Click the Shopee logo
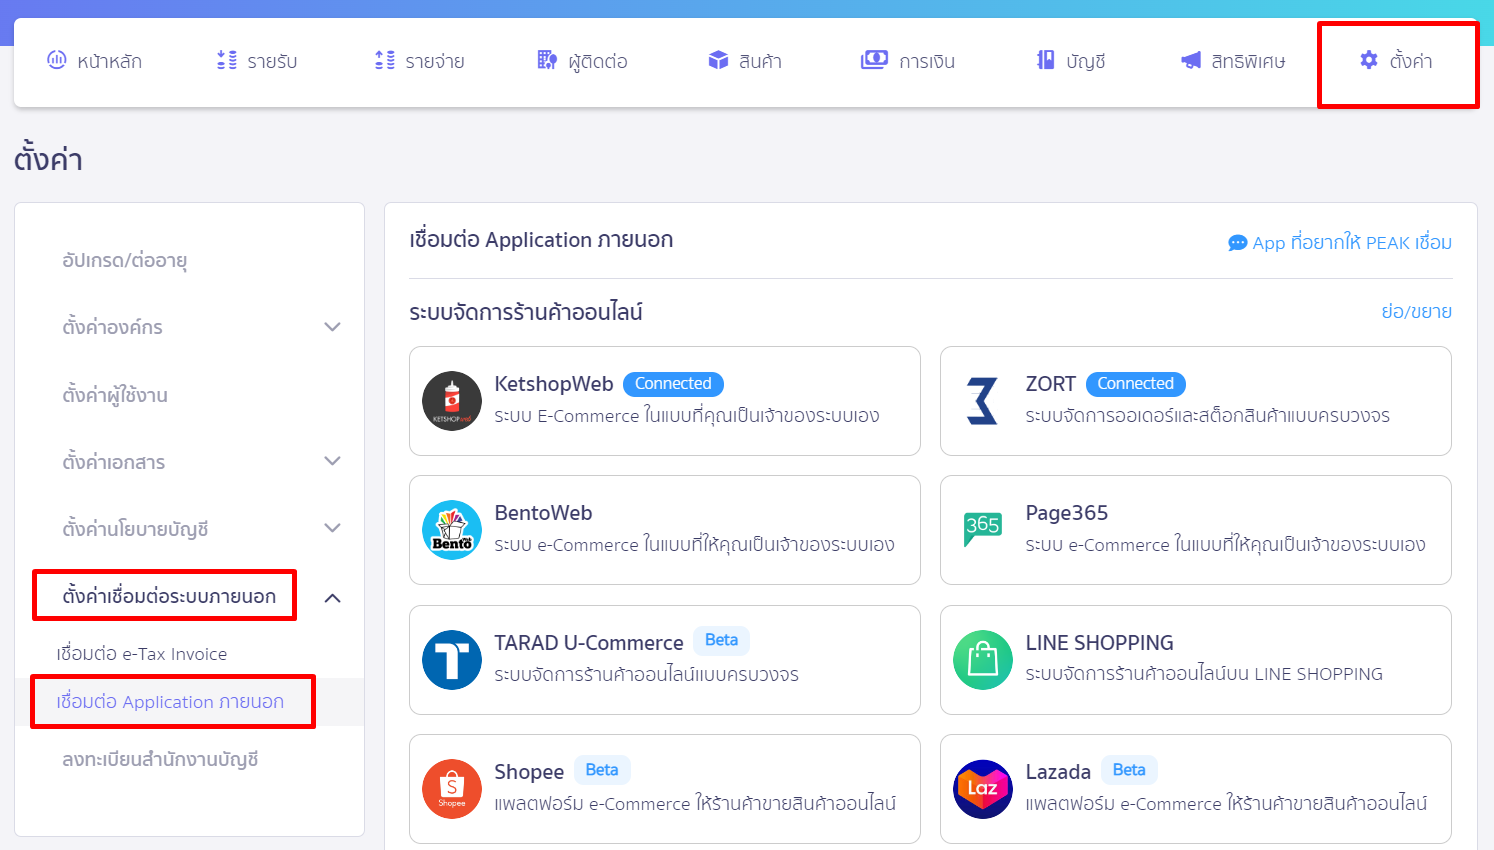Image resolution: width=1494 pixels, height=850 pixels. 452,789
